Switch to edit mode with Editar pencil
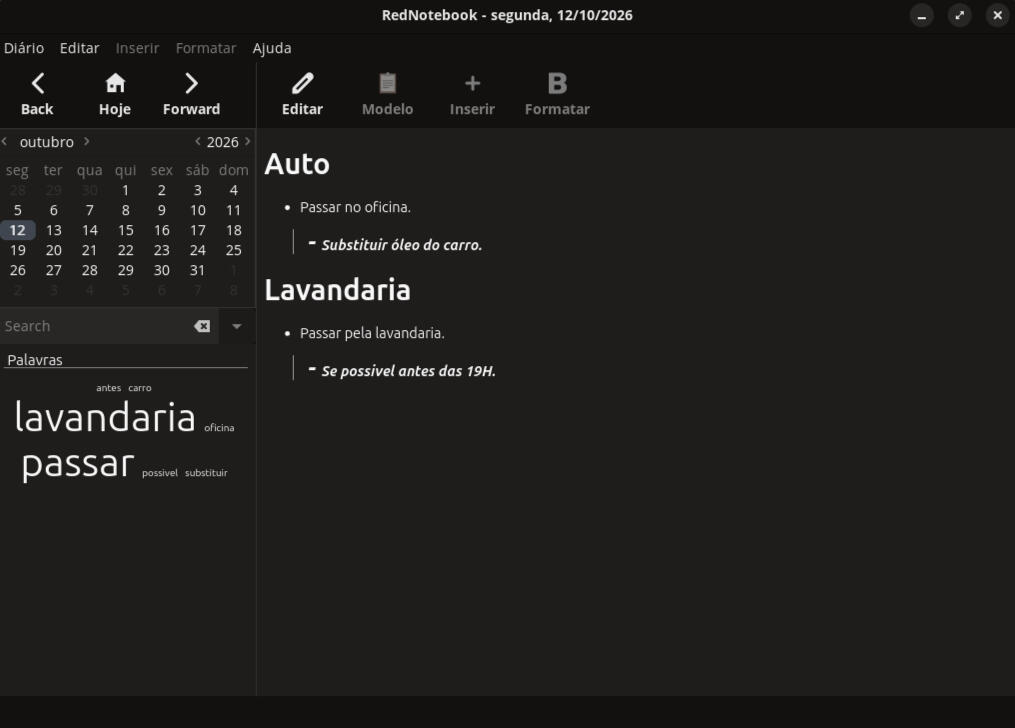1015x728 pixels. 302,94
